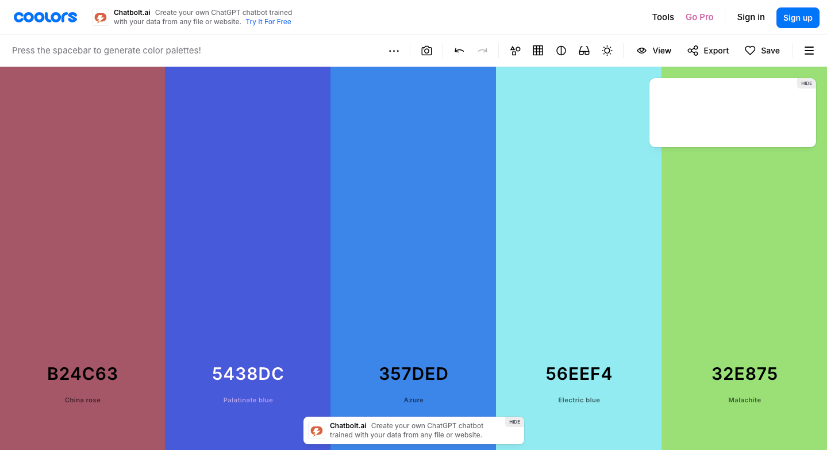Viewport: 827px width, 450px height.
Task: Open the sun brightness adjust icon
Action: coord(607,50)
